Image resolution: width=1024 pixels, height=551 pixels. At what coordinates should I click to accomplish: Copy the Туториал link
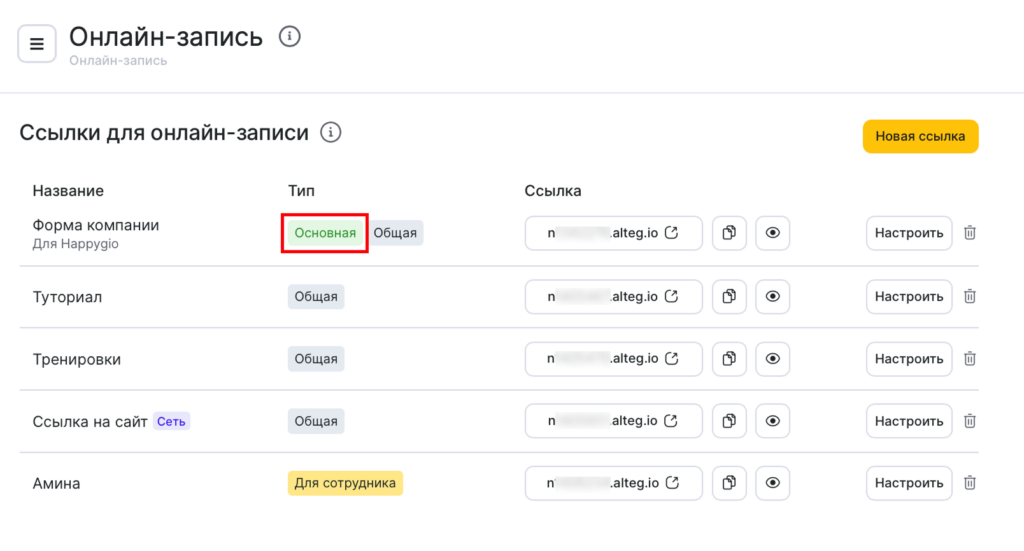click(x=729, y=296)
